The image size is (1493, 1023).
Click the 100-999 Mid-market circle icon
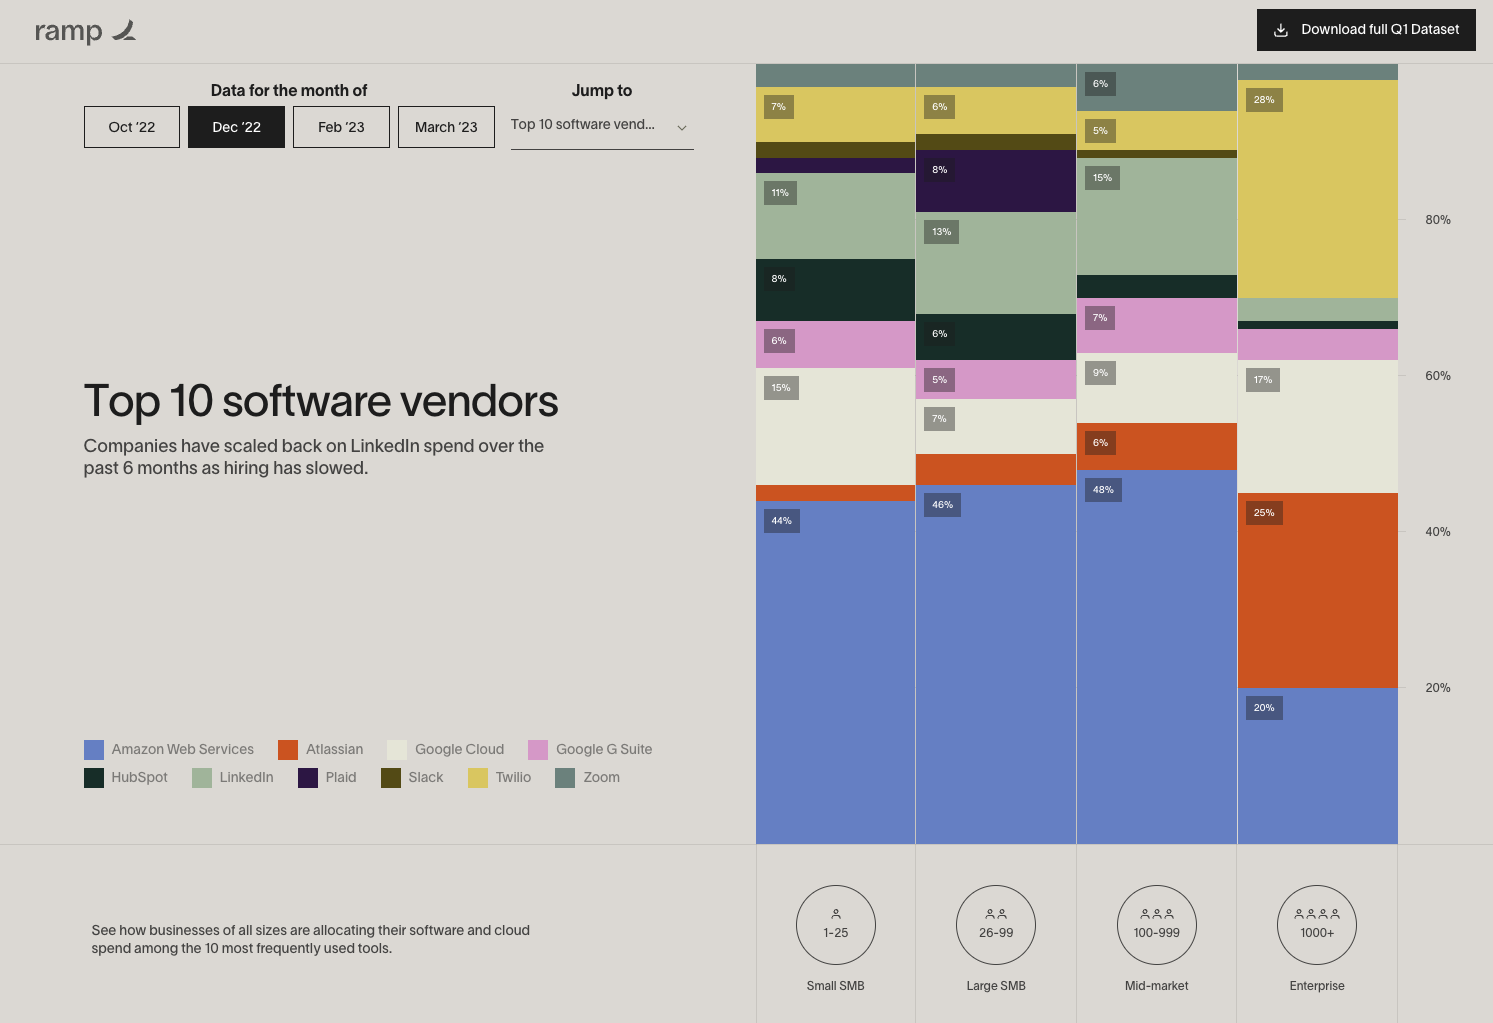(1157, 925)
